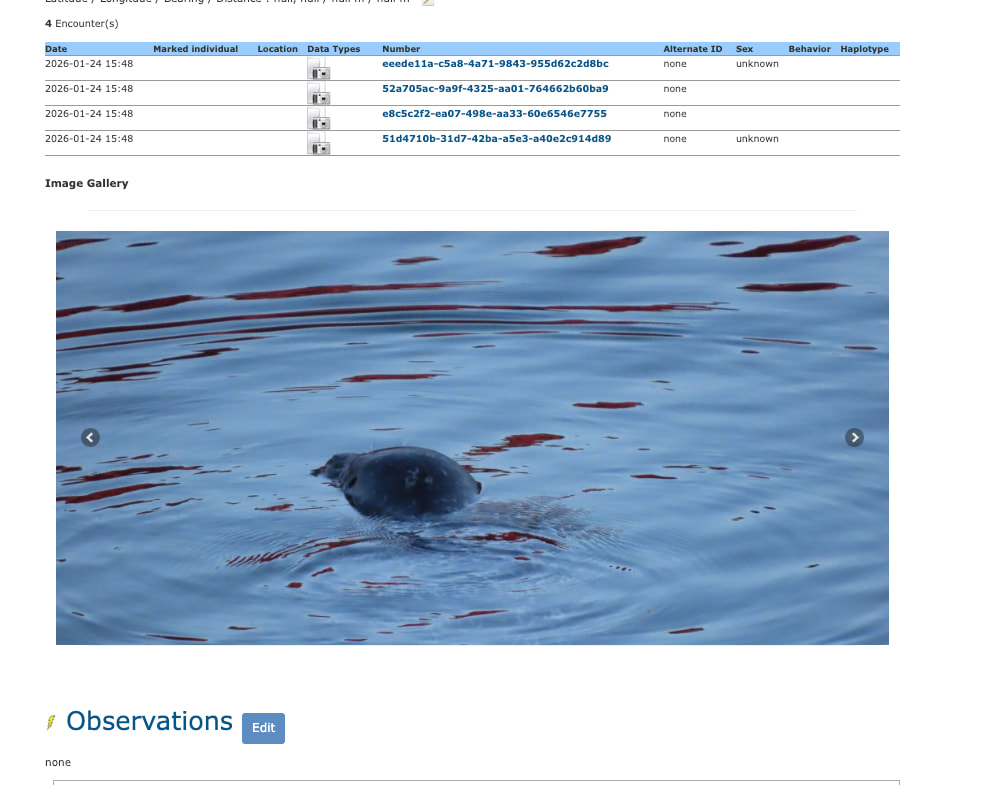The width and height of the screenshot is (1005, 785).
Task: Click the Alternate ID column header
Action: pos(692,49)
